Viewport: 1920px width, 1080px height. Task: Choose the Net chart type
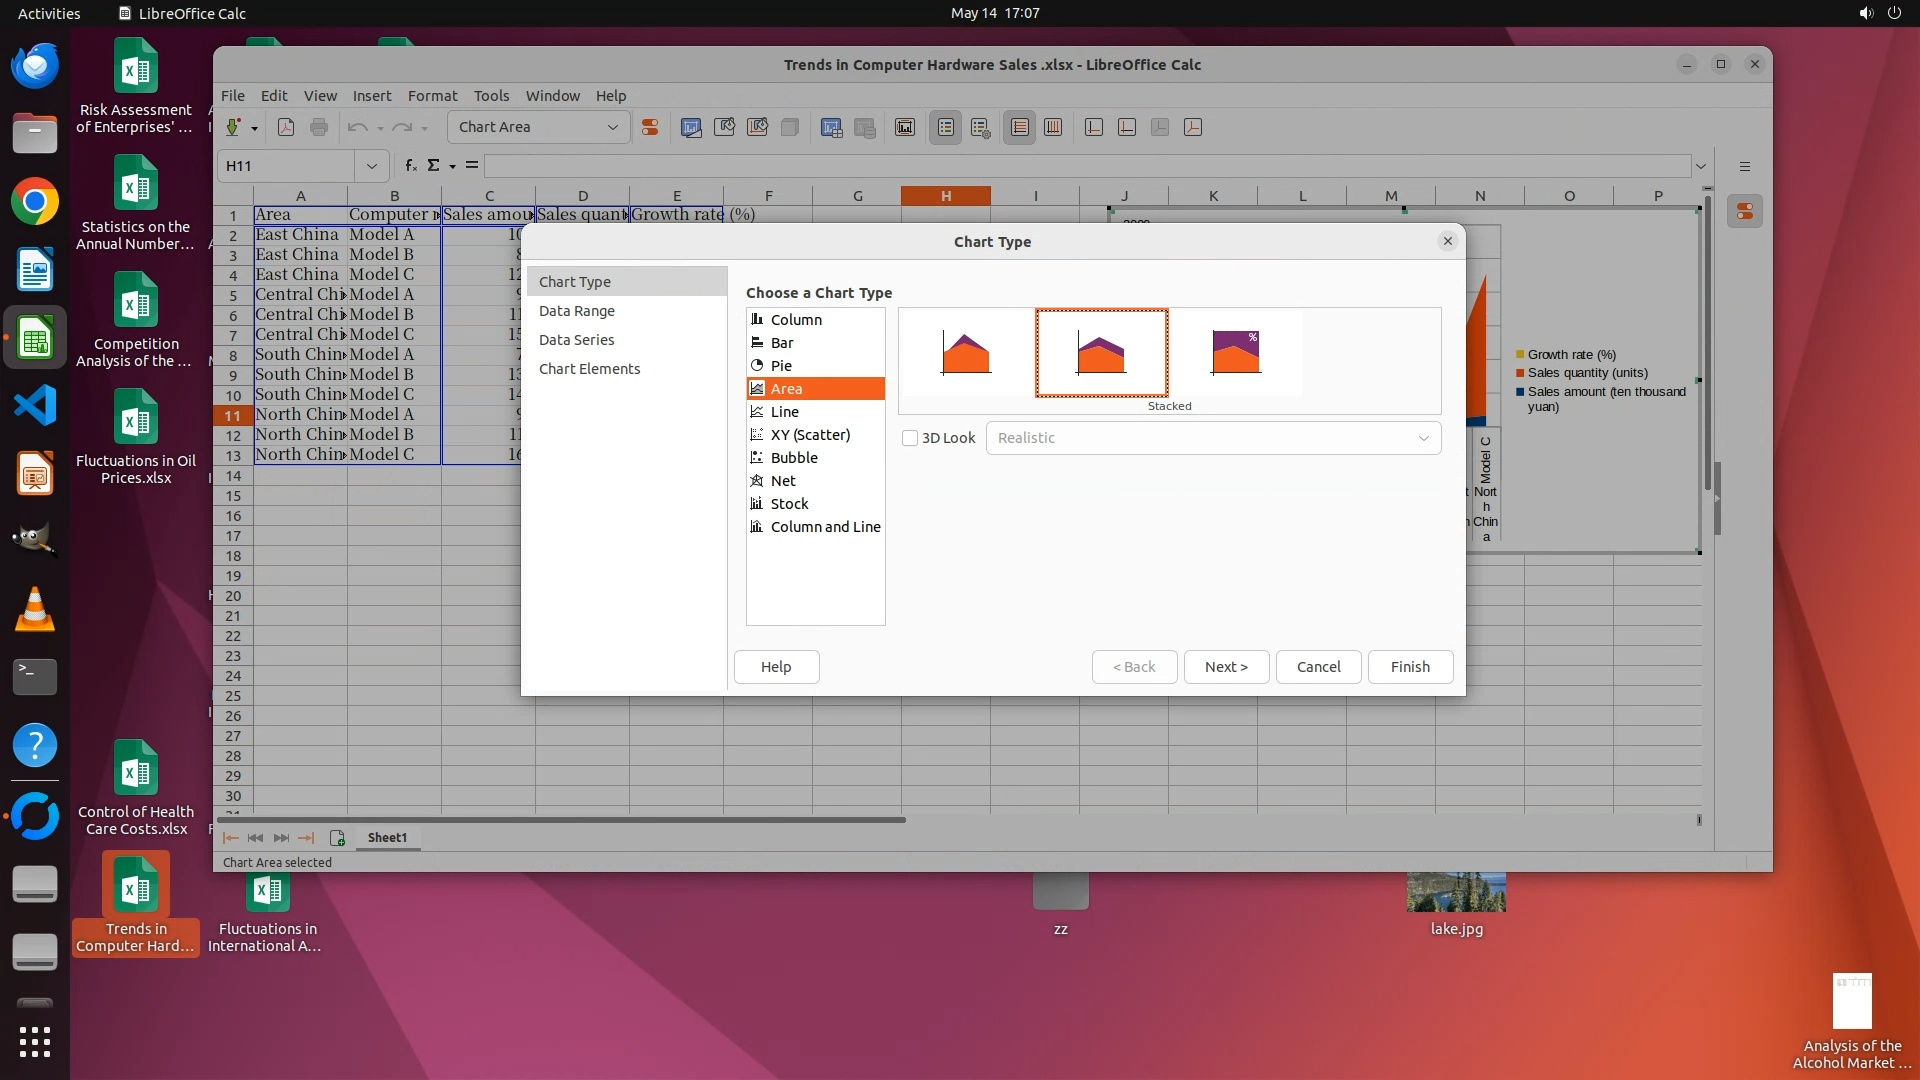[x=783, y=480]
